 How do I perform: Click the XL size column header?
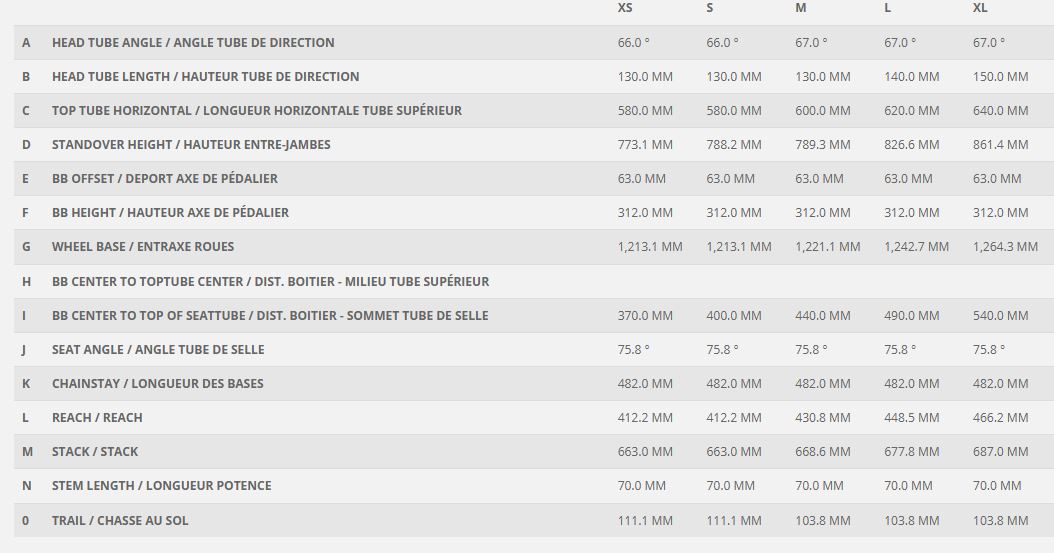(980, 8)
